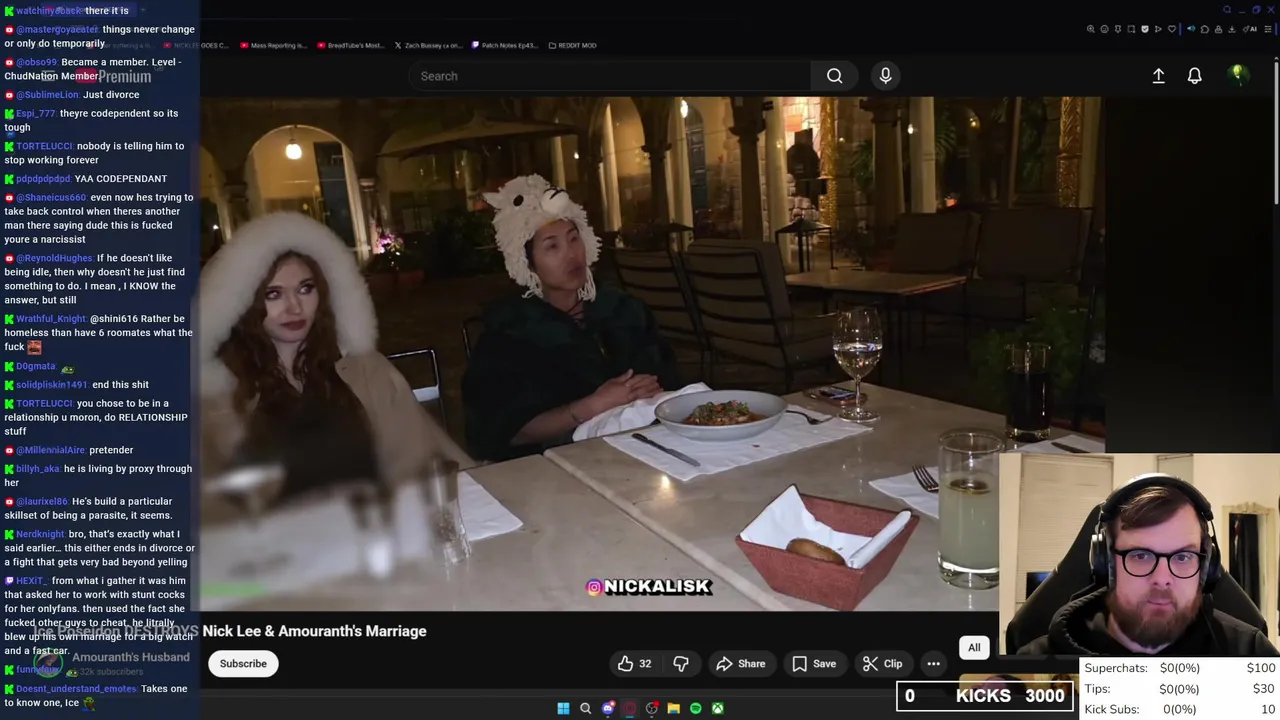This screenshot has width=1280, height=720.
Task: Open the browser profile account icon
Action: tap(1218, 29)
